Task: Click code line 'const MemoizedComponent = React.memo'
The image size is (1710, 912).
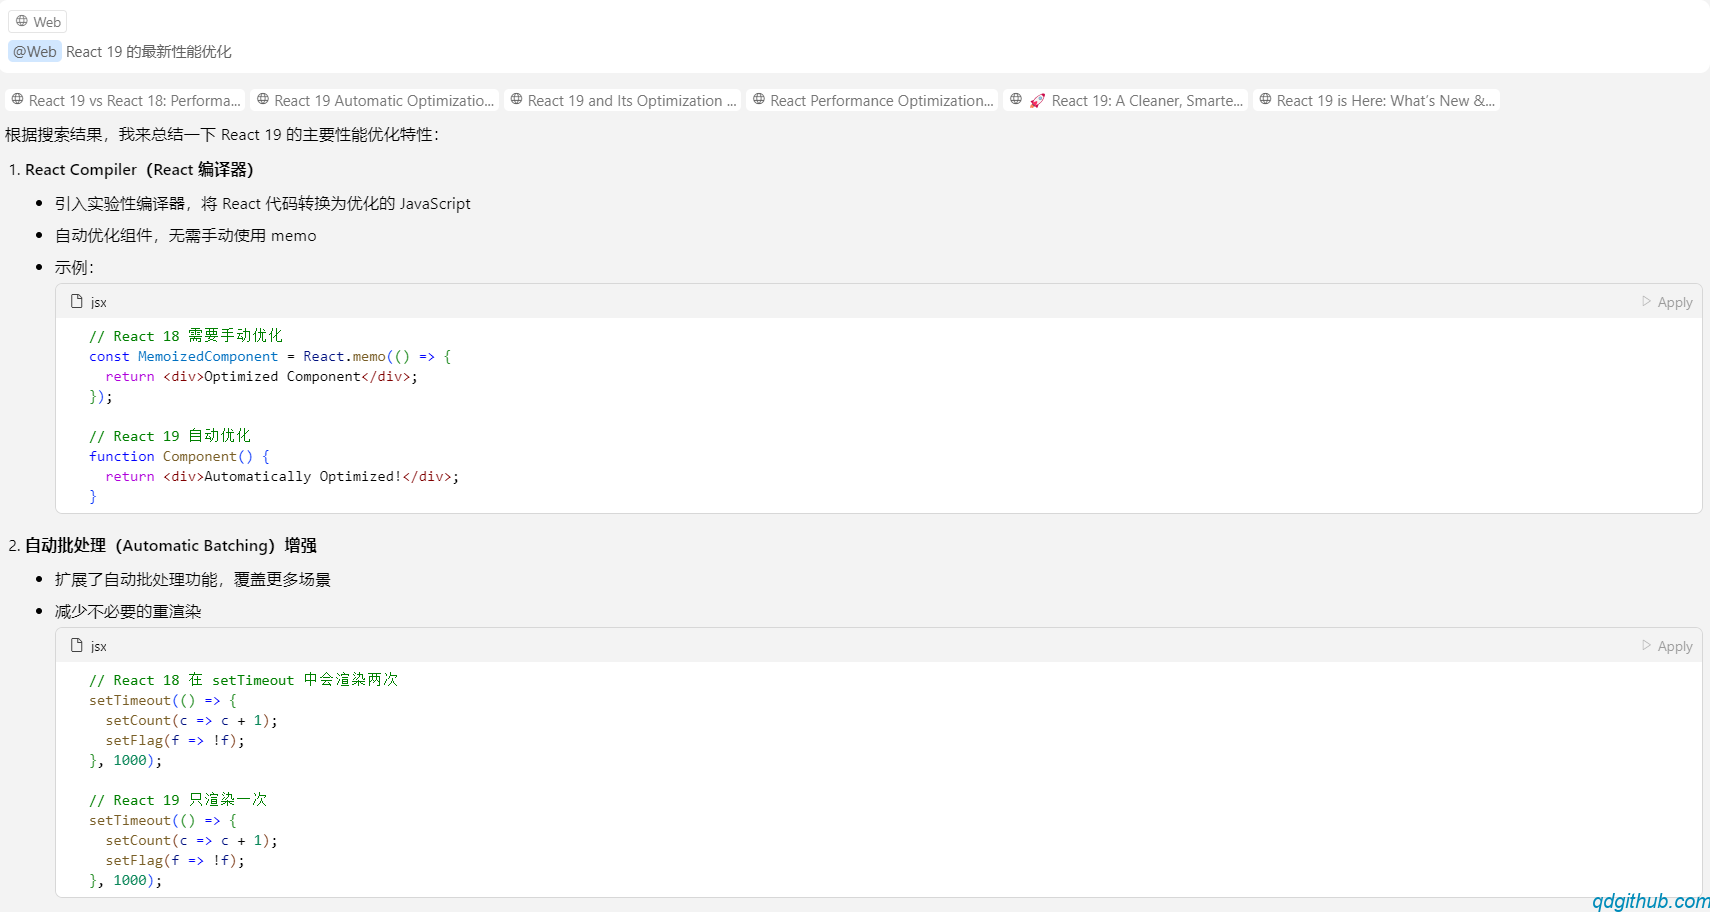Action: [270, 357]
